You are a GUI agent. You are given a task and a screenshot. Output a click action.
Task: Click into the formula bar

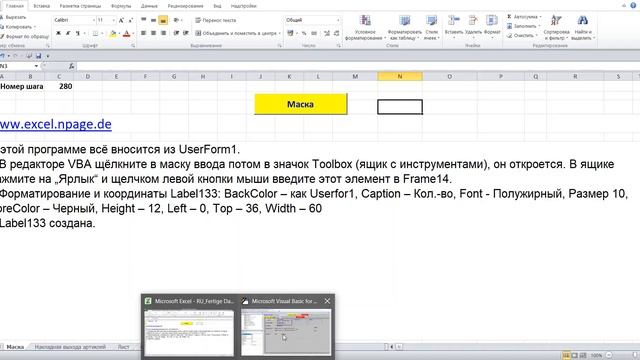tap(358, 66)
